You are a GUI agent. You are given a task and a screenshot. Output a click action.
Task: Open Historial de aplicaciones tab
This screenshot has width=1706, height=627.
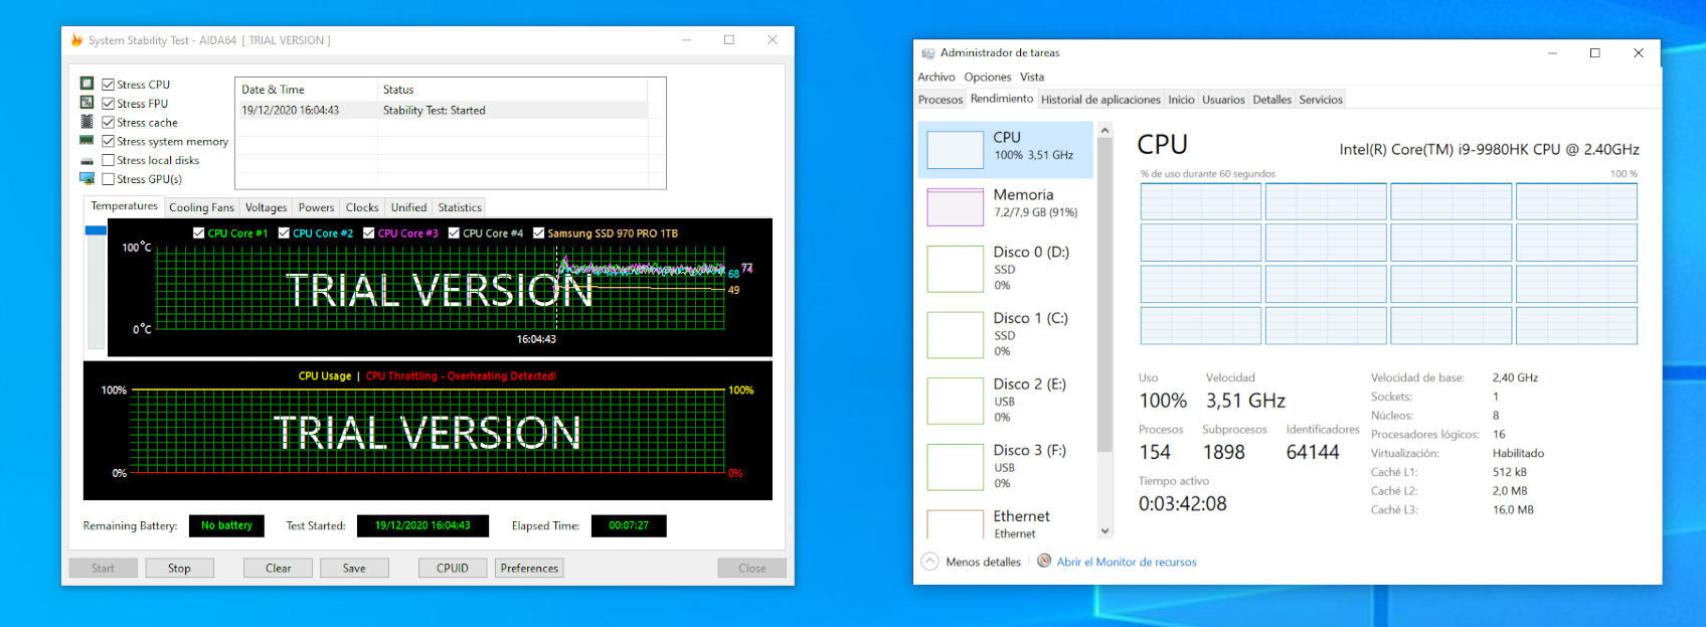point(1100,99)
